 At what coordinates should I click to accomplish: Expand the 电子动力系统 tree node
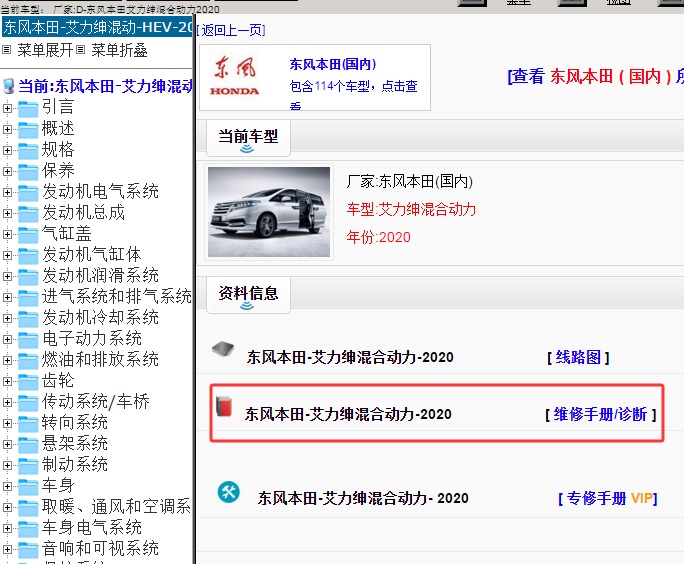click(7, 339)
